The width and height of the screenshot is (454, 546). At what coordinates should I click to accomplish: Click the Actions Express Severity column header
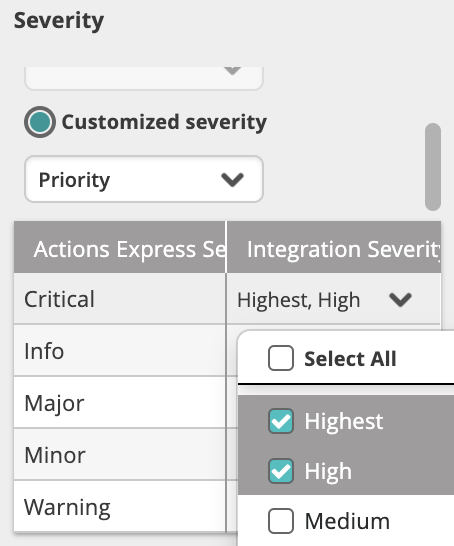click(120, 247)
